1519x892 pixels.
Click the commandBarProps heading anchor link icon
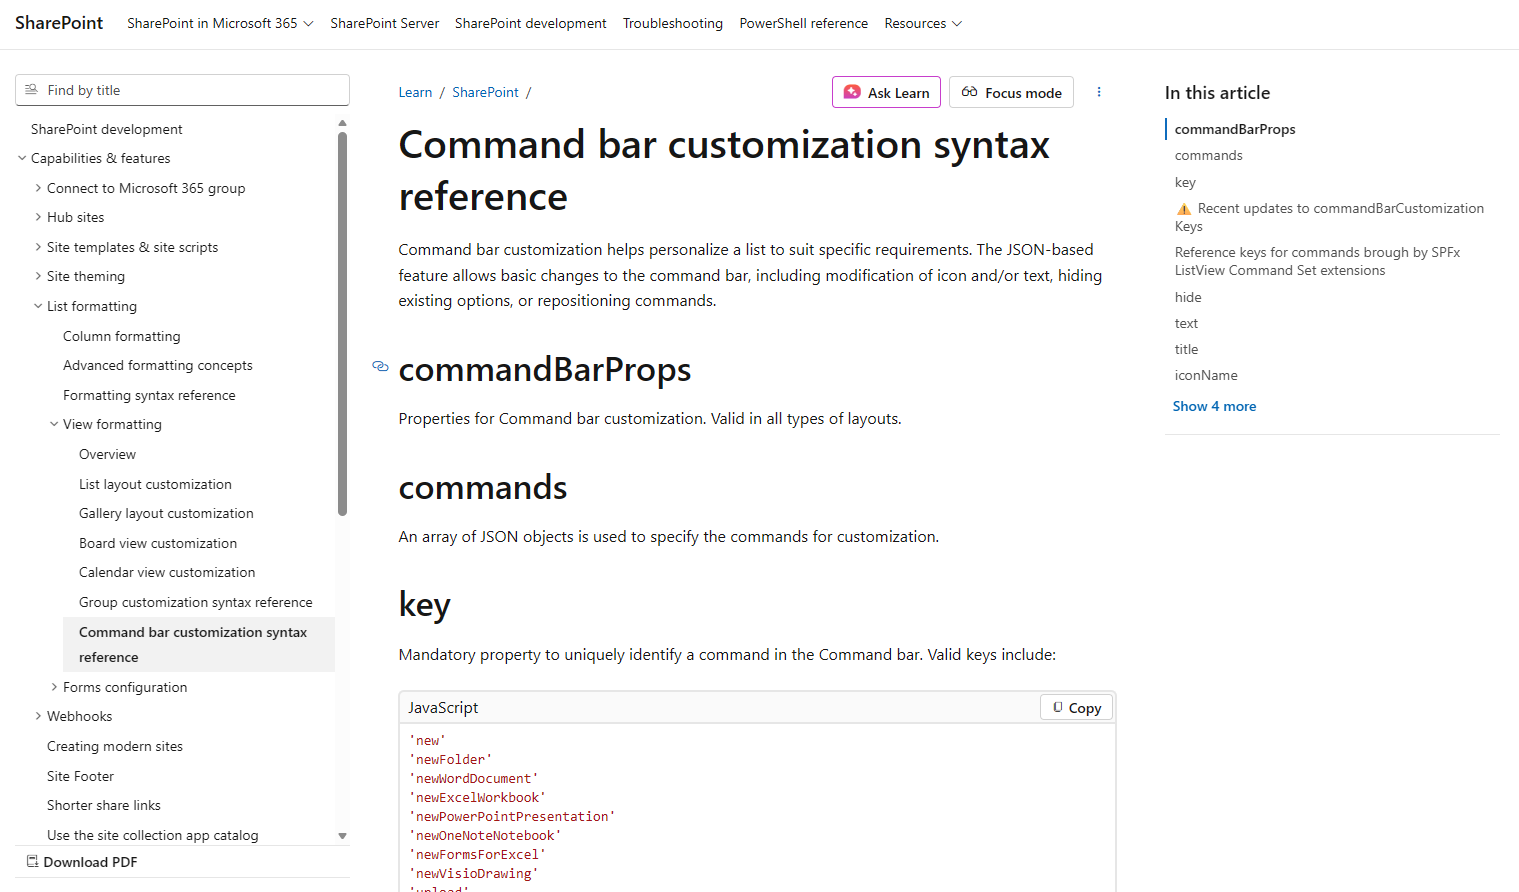click(380, 367)
